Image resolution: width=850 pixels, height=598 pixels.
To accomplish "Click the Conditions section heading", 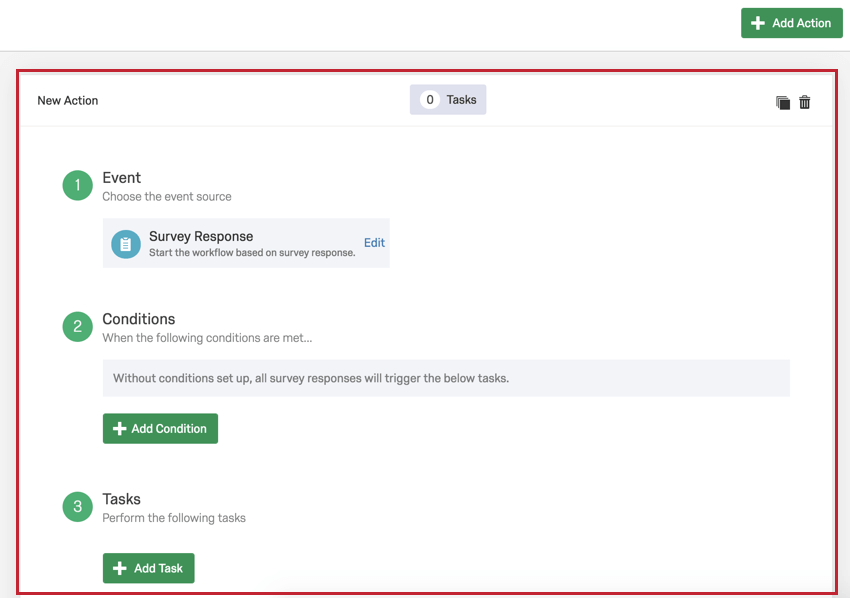I will click(139, 319).
